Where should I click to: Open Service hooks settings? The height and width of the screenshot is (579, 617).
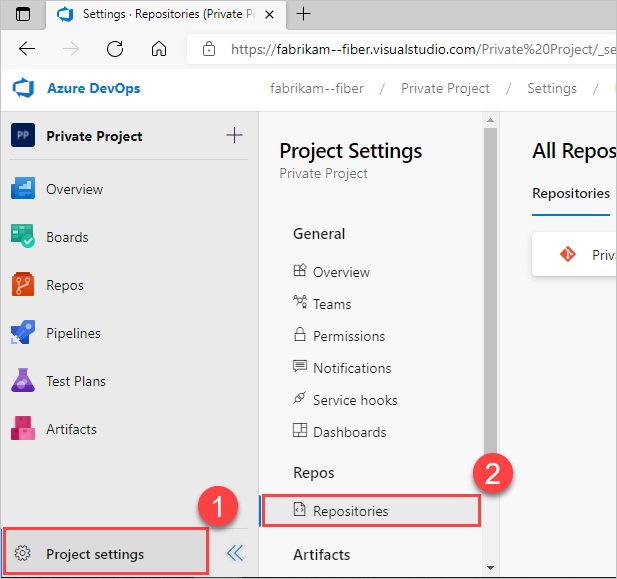355,400
